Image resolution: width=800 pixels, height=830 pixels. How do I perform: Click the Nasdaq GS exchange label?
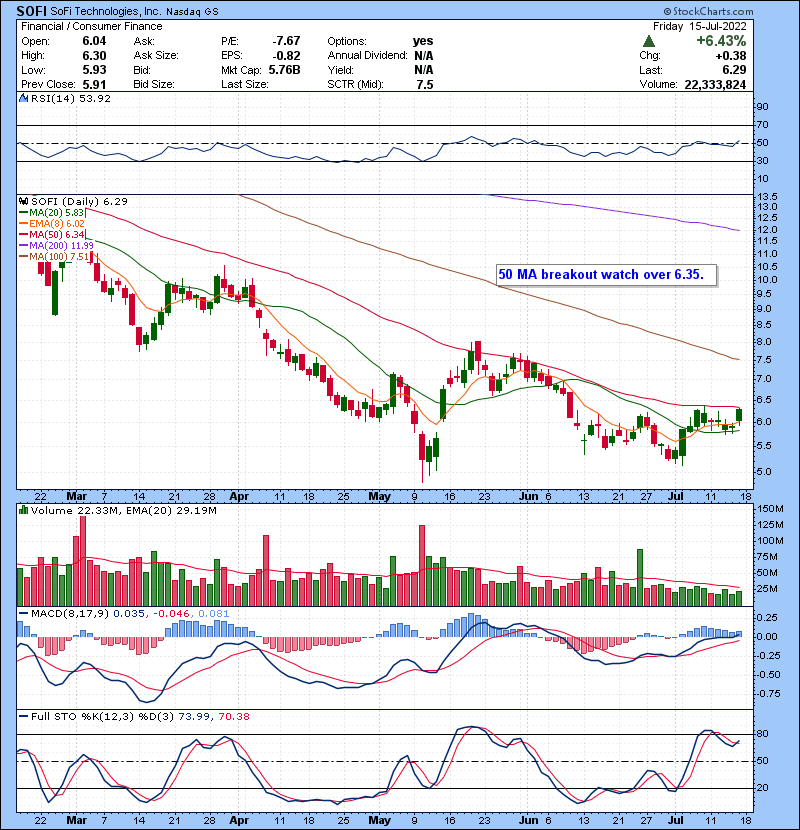[192, 12]
